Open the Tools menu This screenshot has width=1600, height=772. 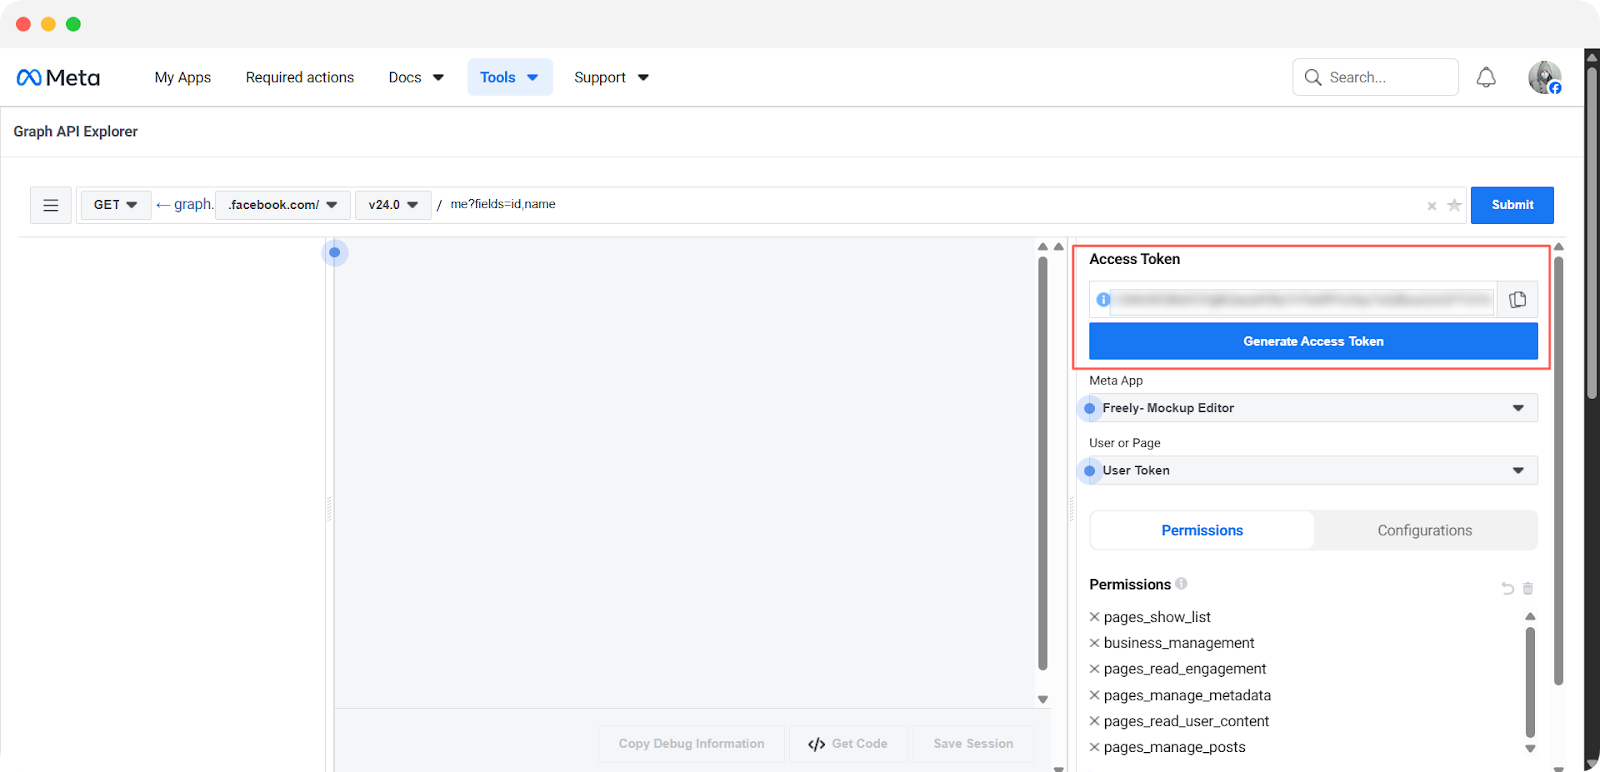[509, 77]
